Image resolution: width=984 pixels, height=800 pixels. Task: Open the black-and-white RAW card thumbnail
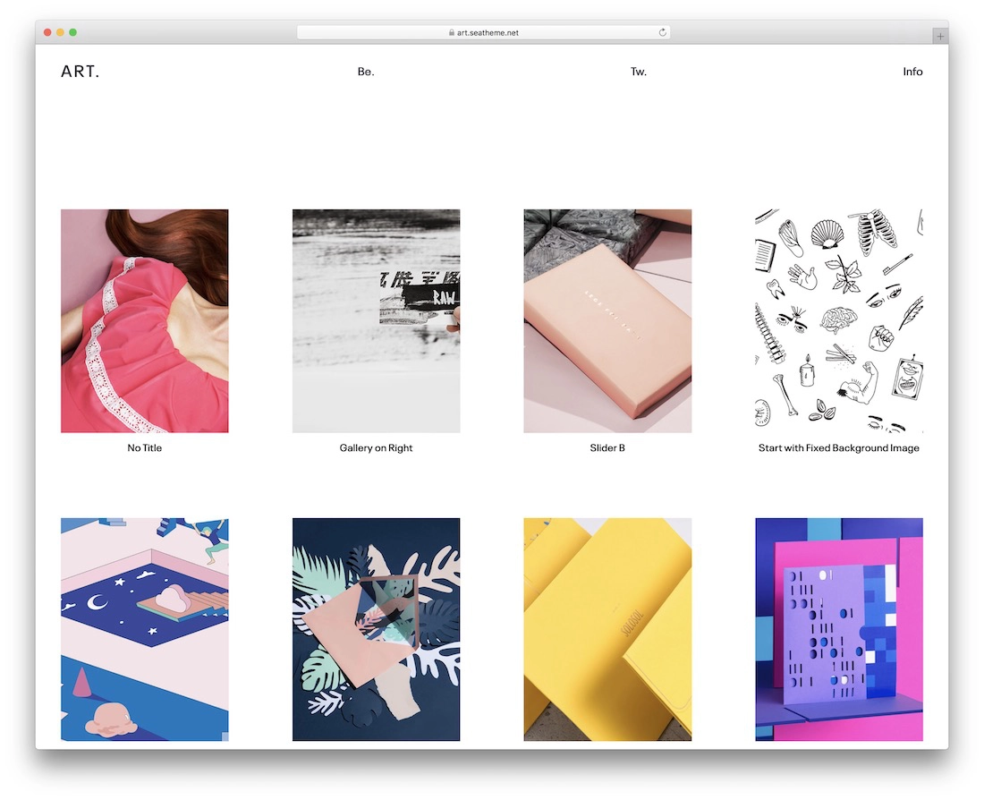tap(376, 321)
